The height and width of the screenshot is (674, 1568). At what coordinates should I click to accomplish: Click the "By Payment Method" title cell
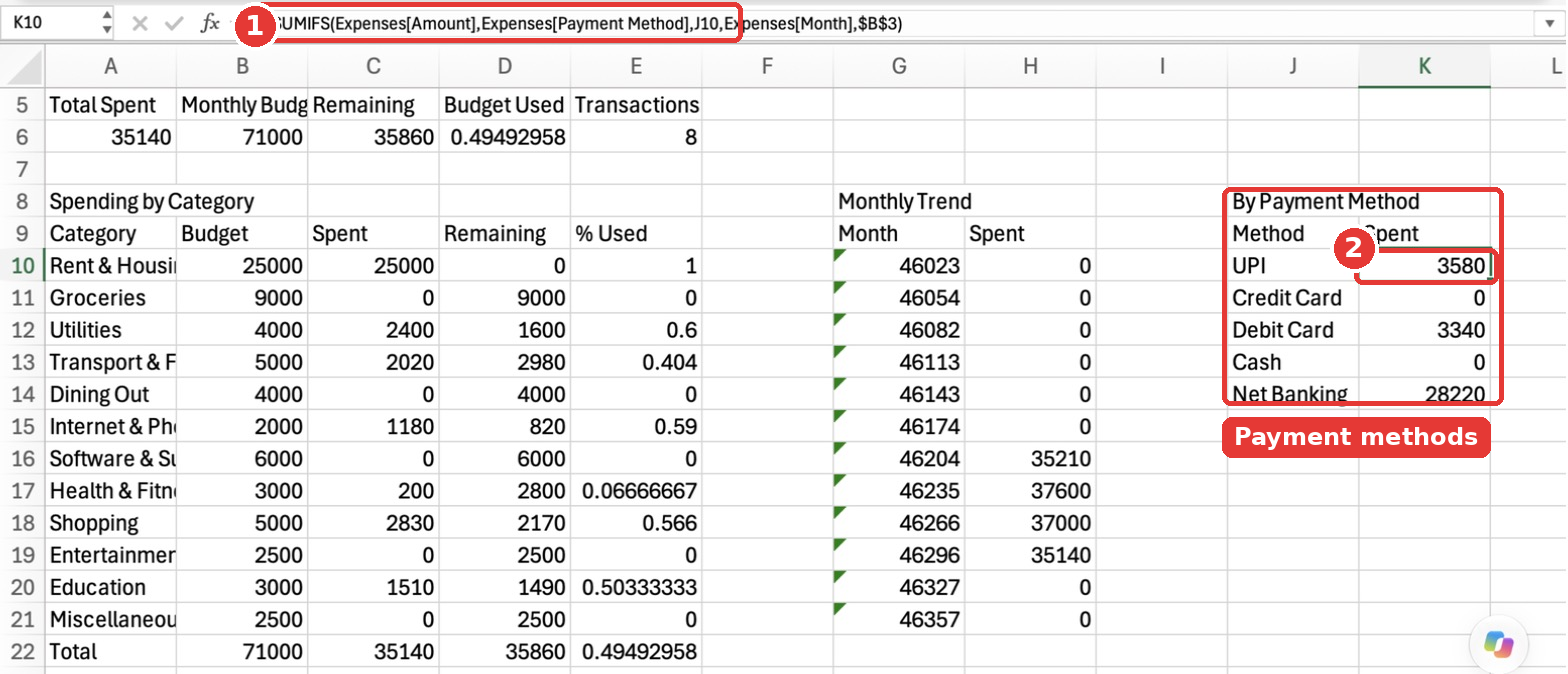[1293, 201]
